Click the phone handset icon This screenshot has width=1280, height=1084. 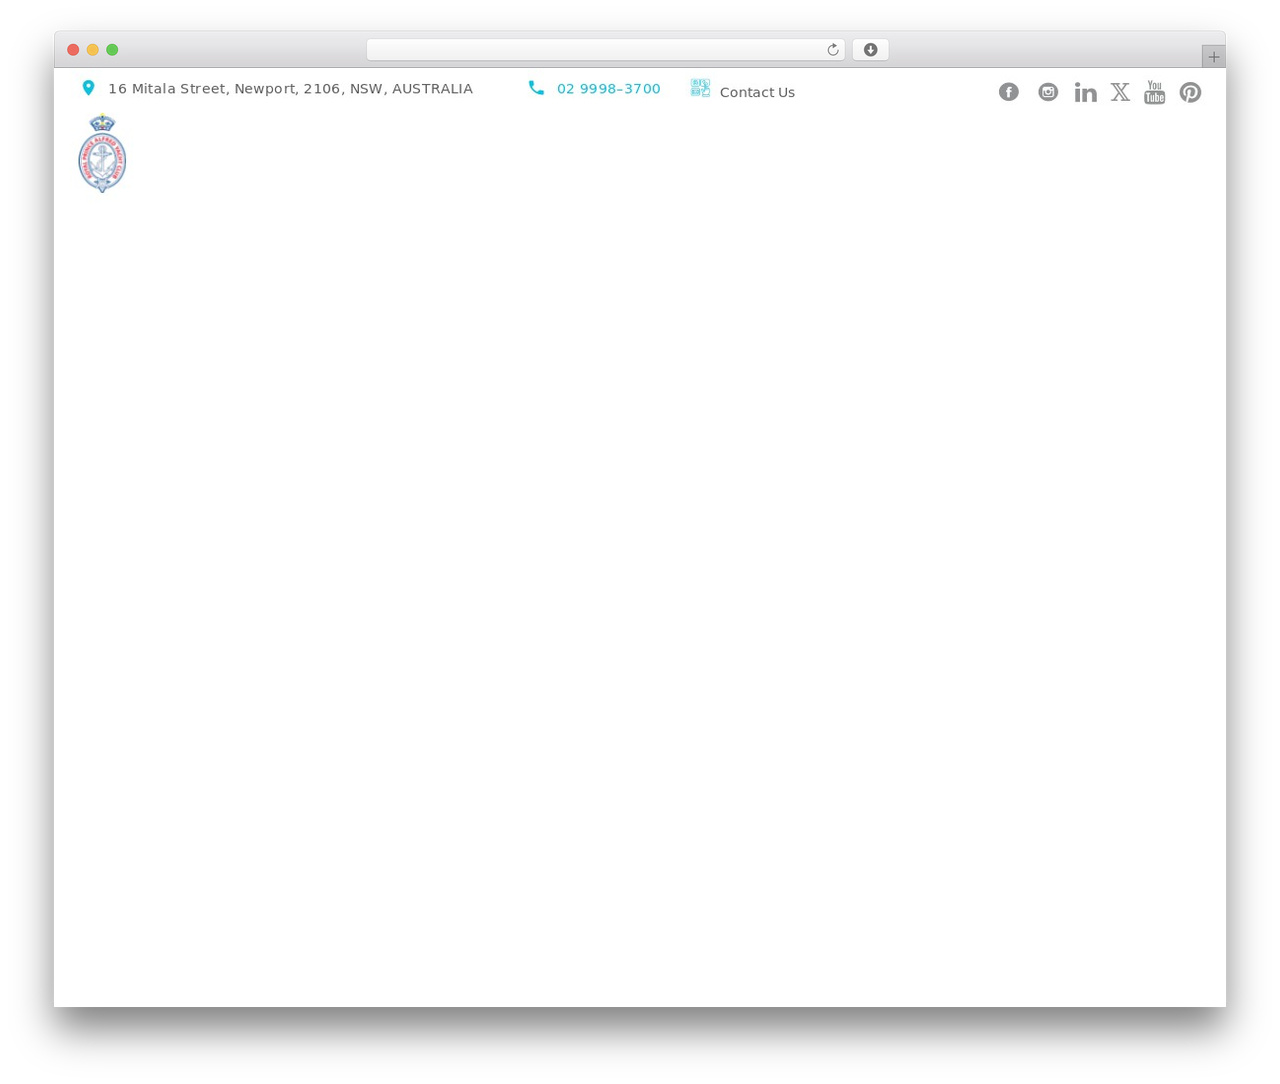coord(536,88)
